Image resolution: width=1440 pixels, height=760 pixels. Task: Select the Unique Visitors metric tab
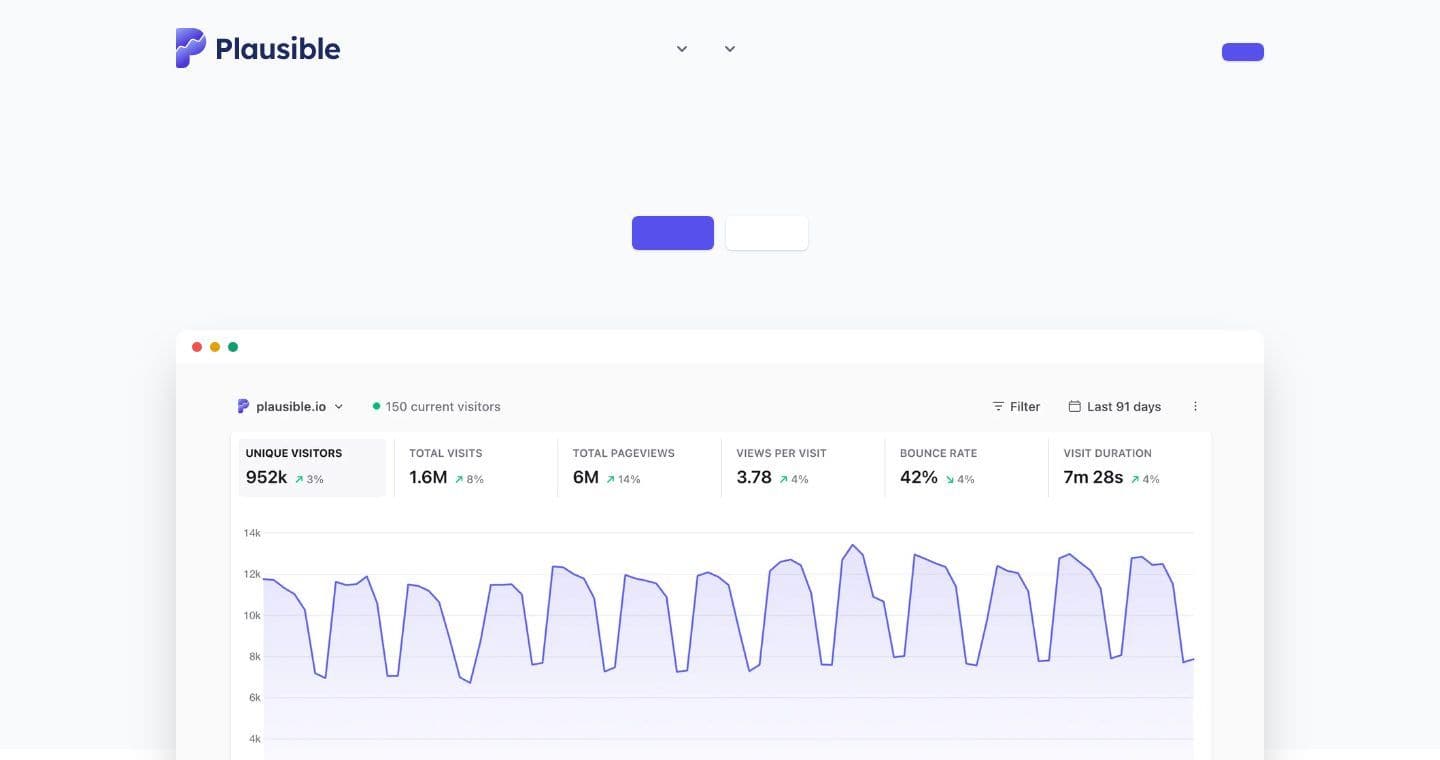click(x=312, y=467)
